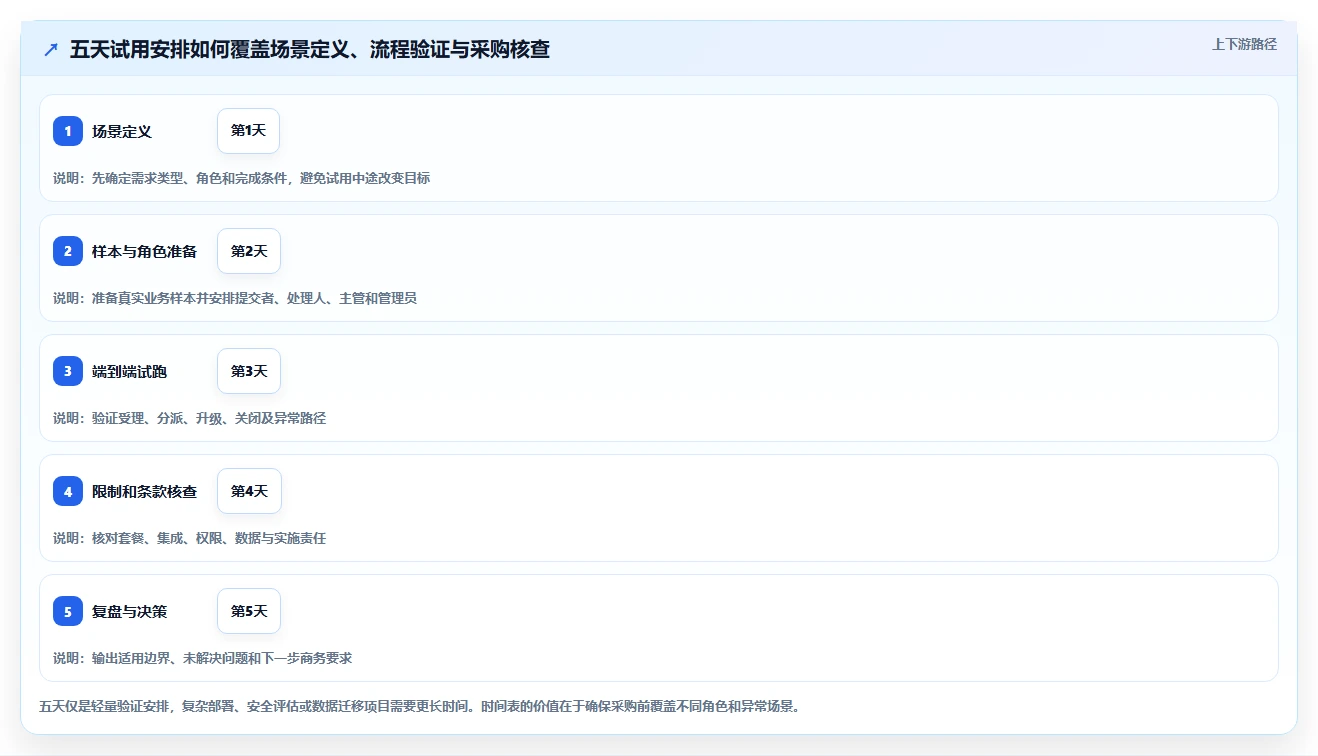
Task: Select the 第3天 day tag
Action: [249, 371]
